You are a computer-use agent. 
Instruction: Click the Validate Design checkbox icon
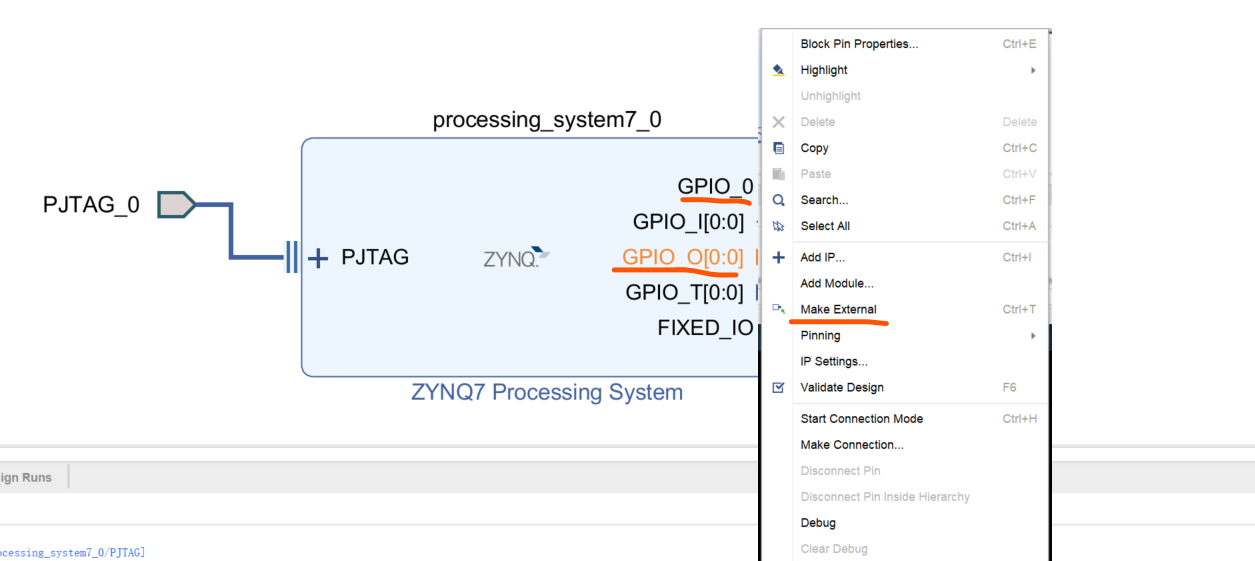(779, 387)
